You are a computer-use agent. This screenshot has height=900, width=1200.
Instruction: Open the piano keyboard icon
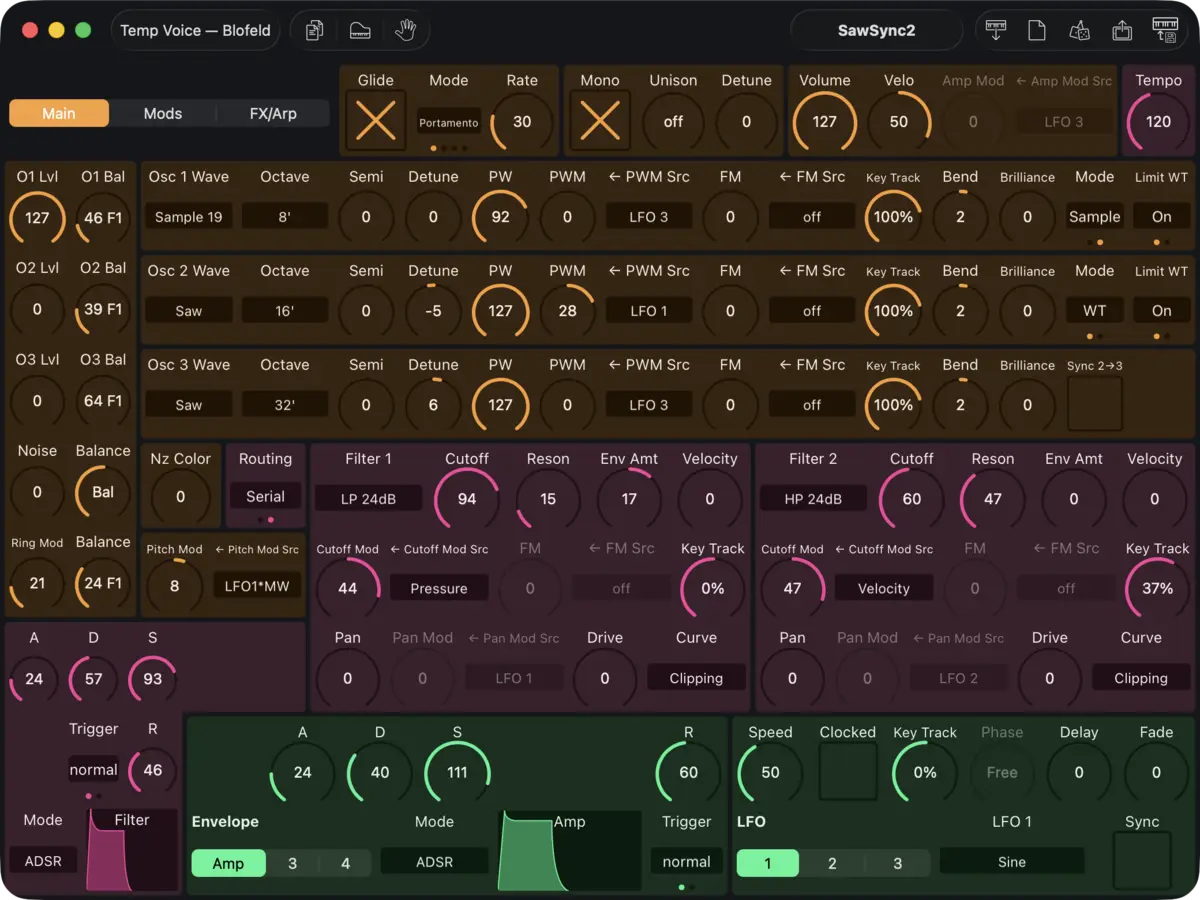pyautogui.click(x=360, y=31)
